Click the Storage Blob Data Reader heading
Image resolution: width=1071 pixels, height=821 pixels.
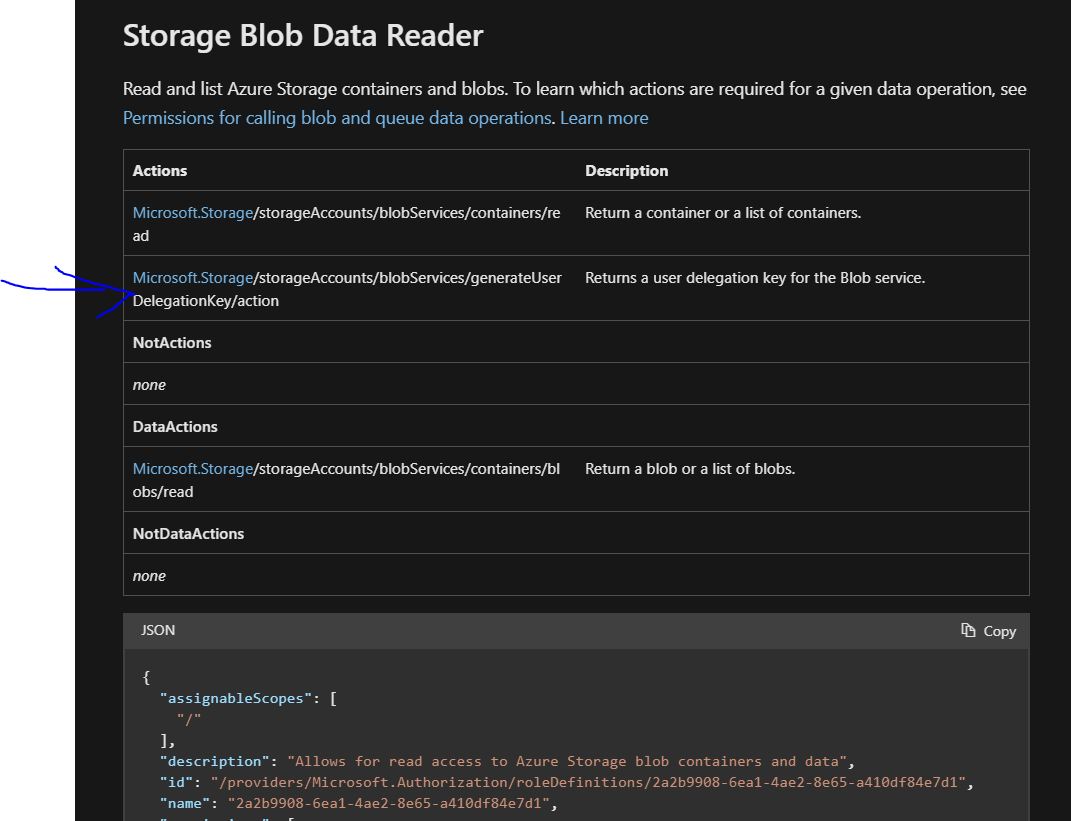pyautogui.click(x=303, y=37)
